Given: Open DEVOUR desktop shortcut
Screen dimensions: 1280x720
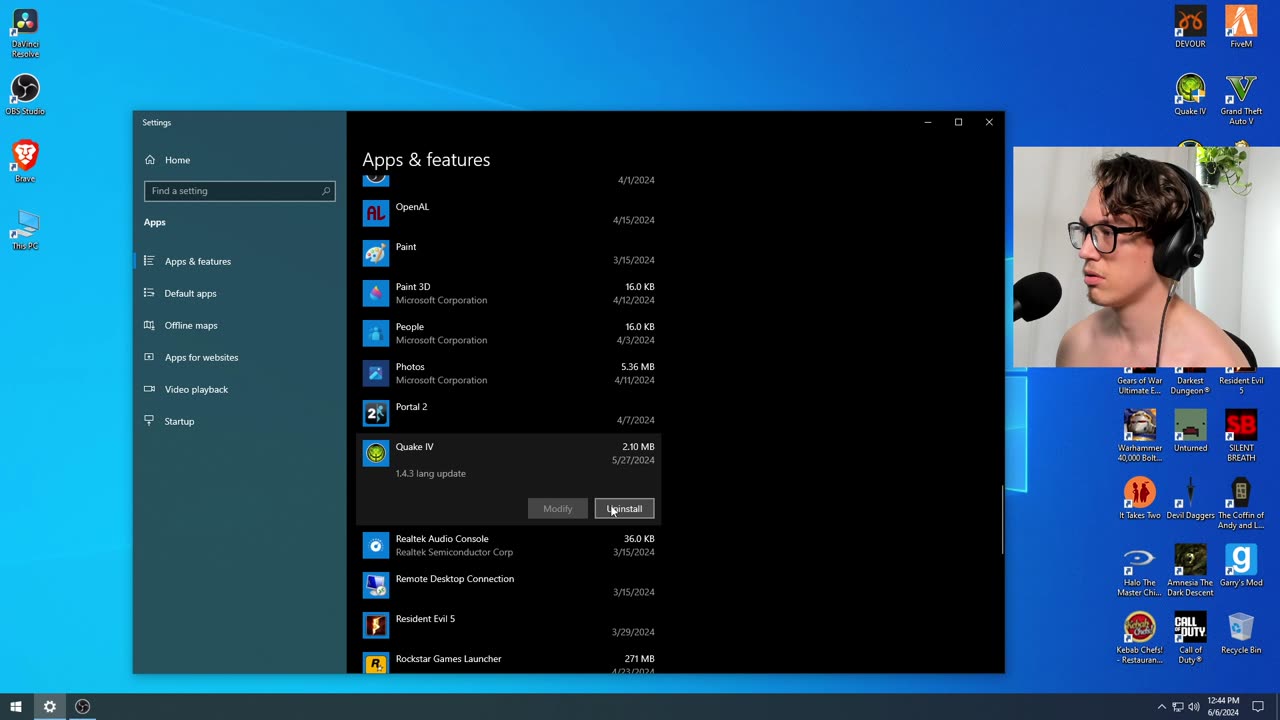Looking at the screenshot, I should (1190, 27).
